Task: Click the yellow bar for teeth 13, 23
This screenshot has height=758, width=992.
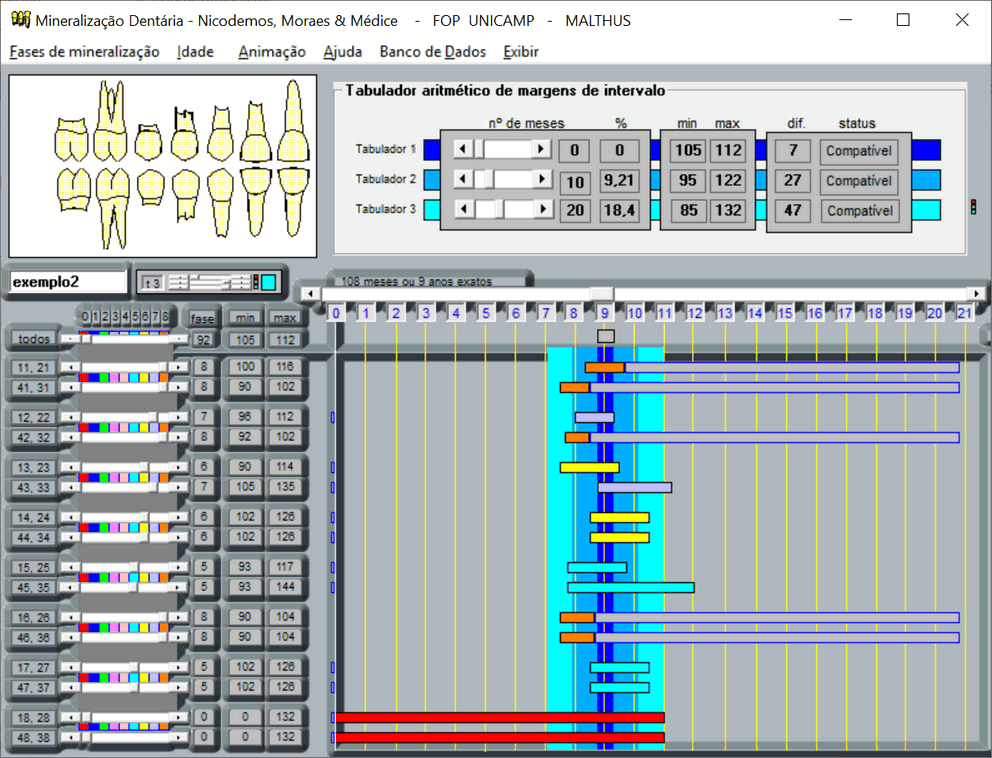Action: pos(590,468)
